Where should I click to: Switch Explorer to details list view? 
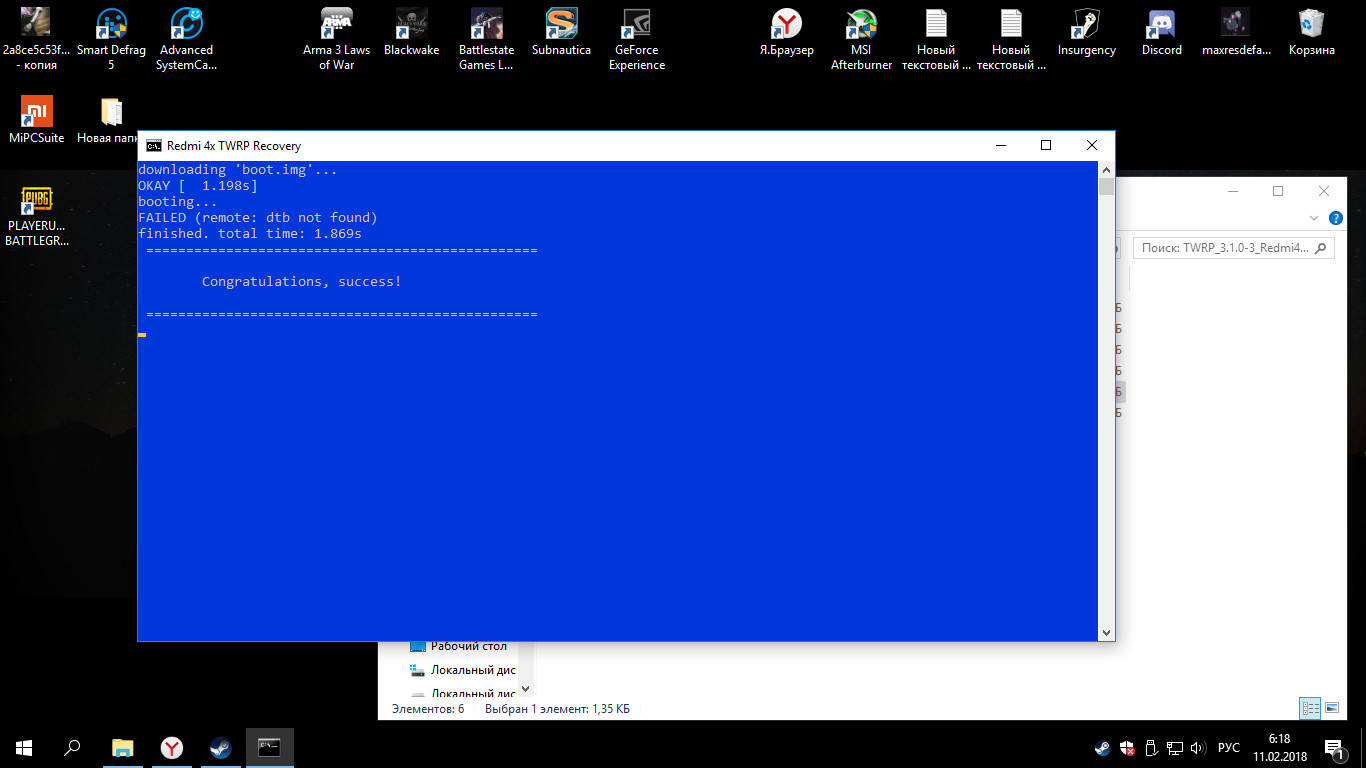click(x=1309, y=709)
